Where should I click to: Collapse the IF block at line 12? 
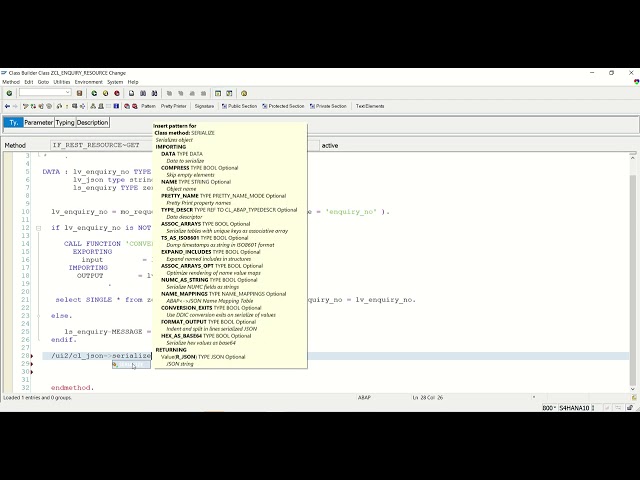(x=38, y=228)
